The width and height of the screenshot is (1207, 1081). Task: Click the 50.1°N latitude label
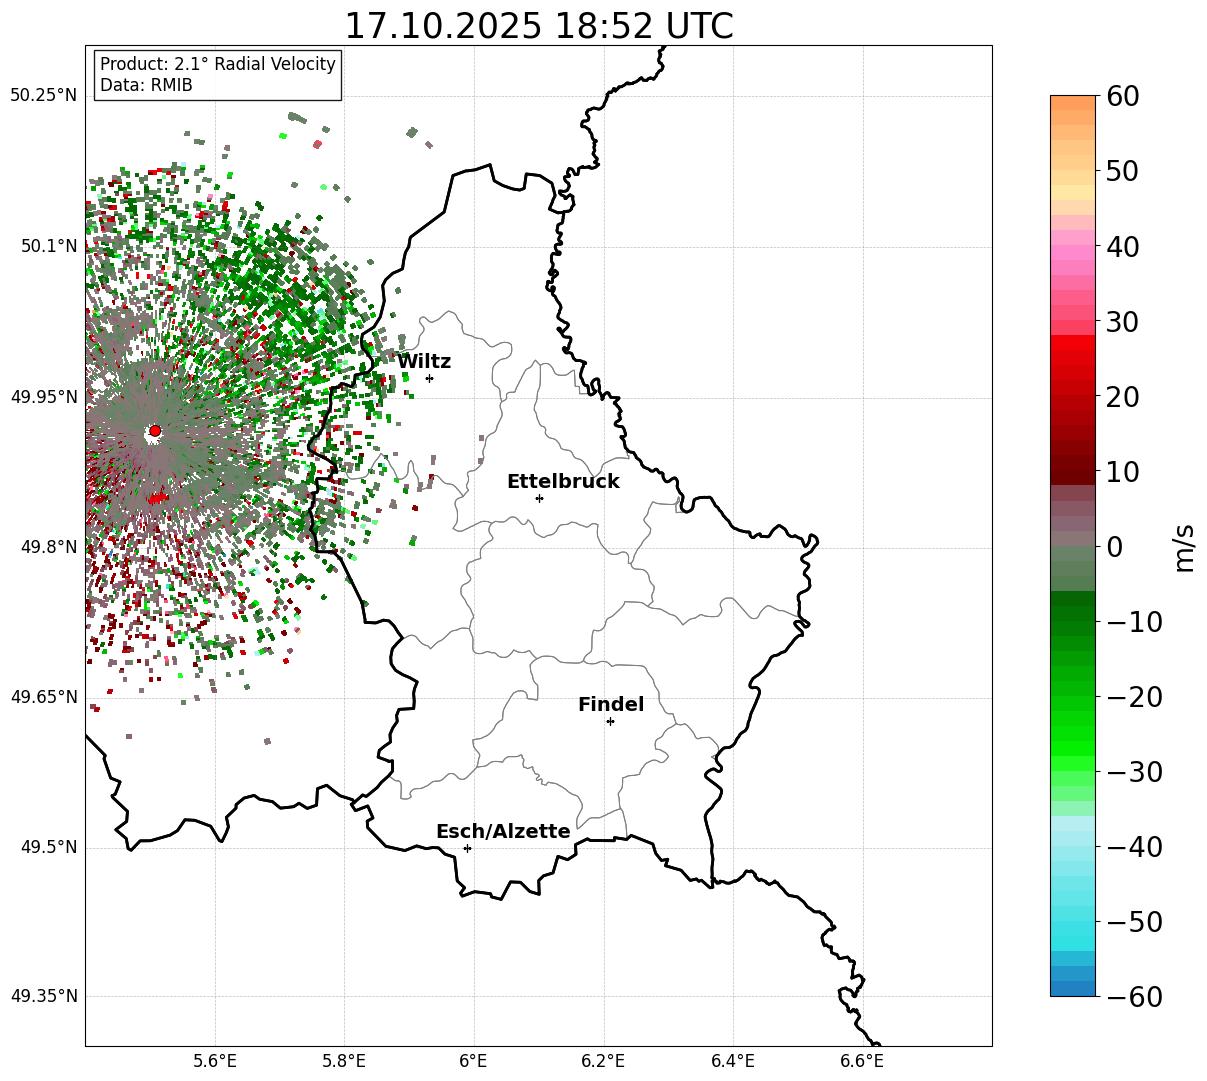click(48, 246)
